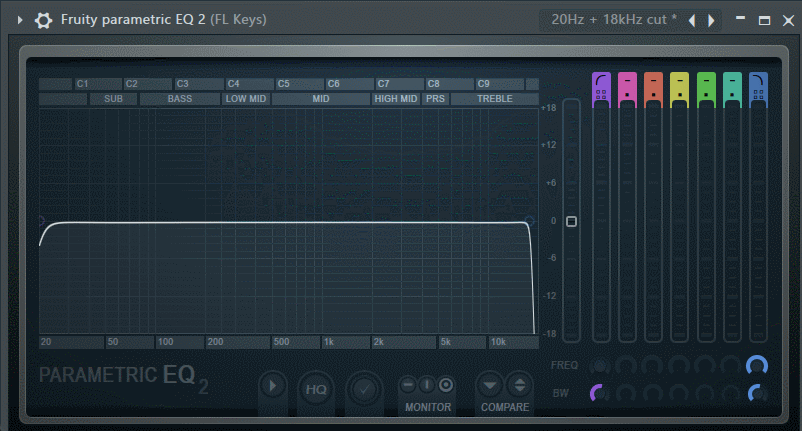Viewport: 802px width, 431px height.
Task: Click the HIGH MID frequency range label
Action: click(396, 99)
